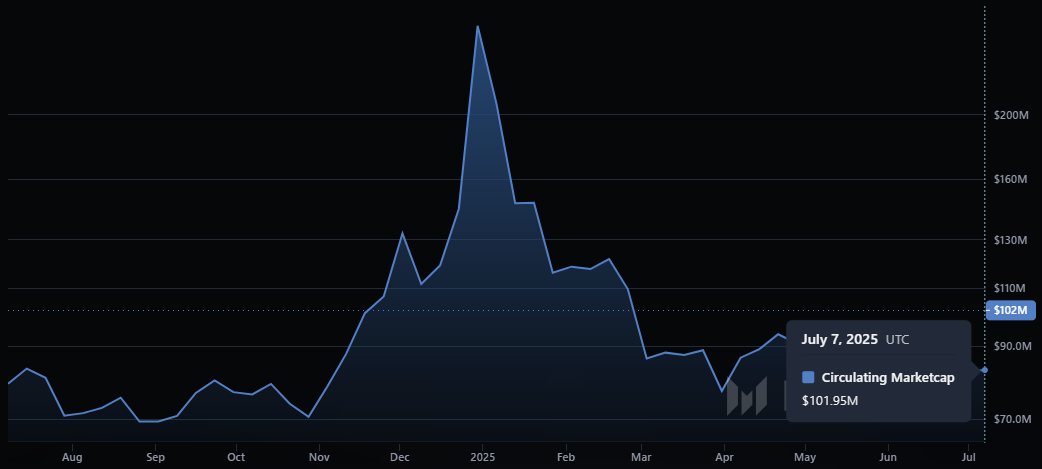Click the $130M y-axis label

pyautogui.click(x=1011, y=239)
